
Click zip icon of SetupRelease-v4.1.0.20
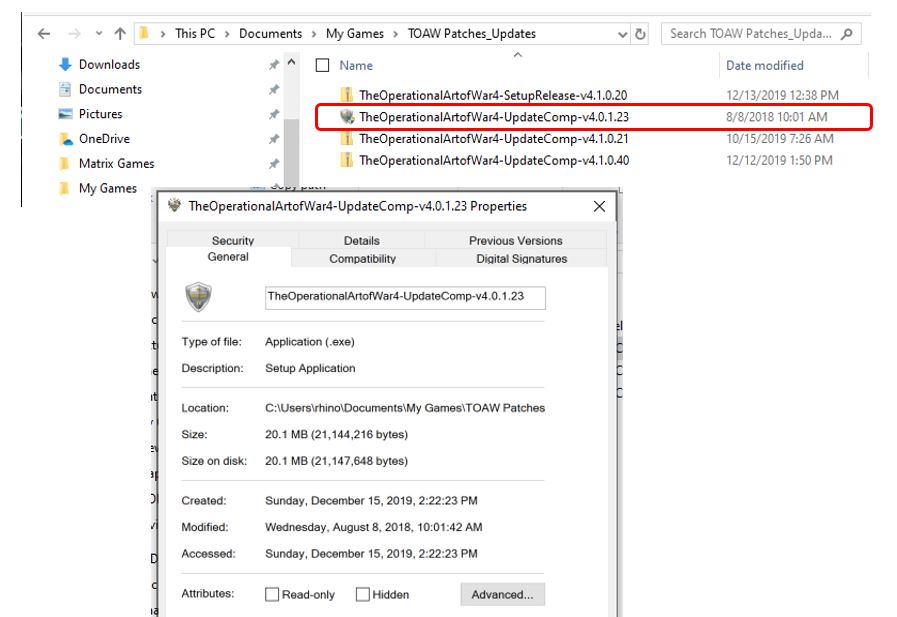click(x=346, y=94)
